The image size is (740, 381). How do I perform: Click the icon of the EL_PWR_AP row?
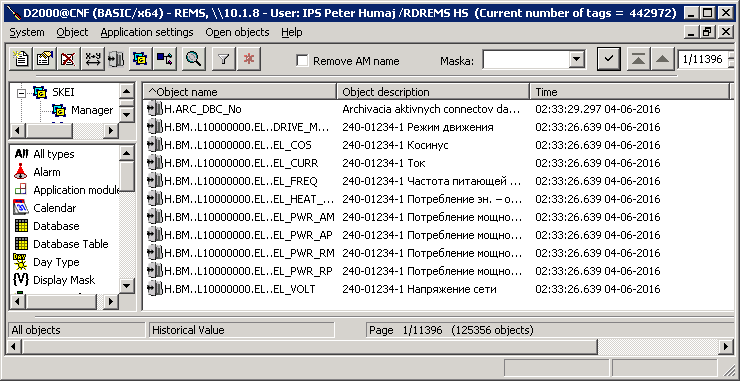click(155, 235)
